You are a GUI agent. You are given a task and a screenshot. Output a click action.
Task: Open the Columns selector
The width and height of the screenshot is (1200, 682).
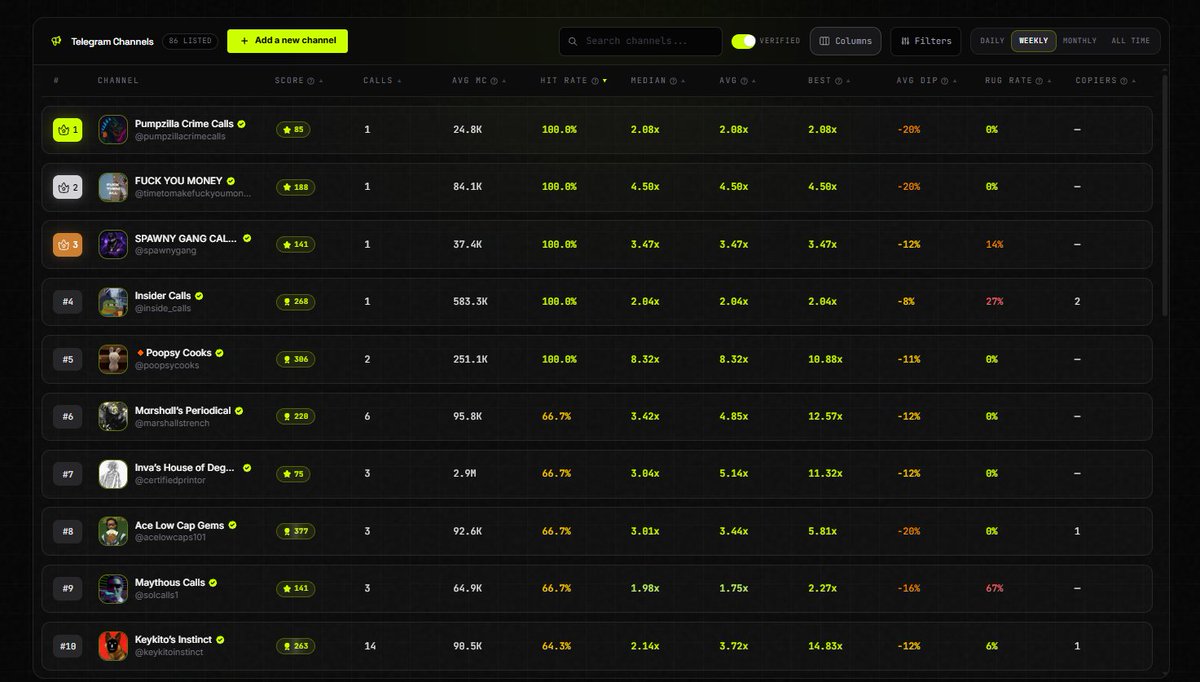(x=845, y=41)
